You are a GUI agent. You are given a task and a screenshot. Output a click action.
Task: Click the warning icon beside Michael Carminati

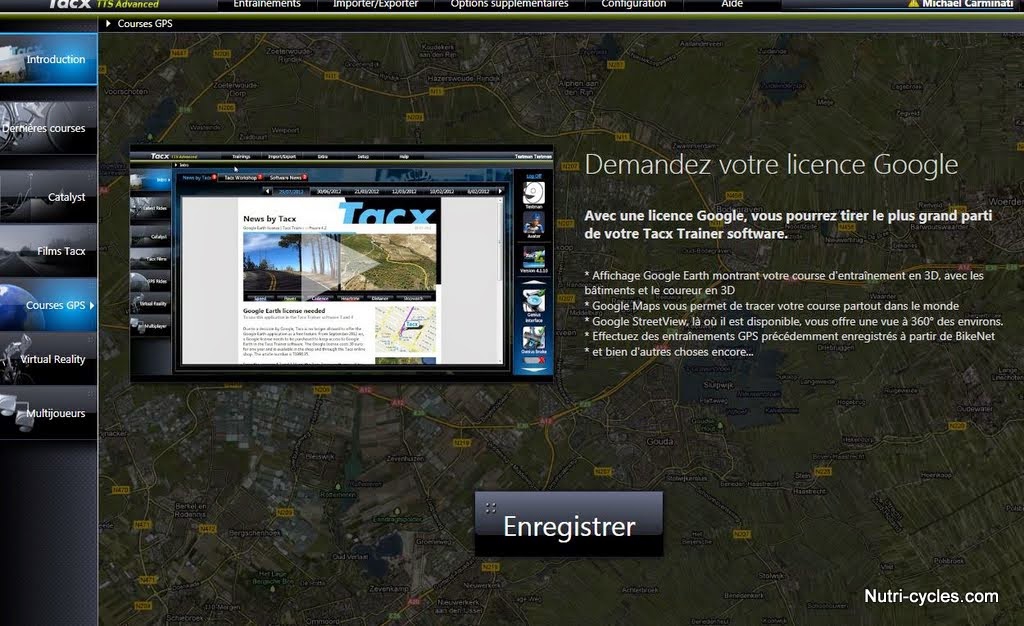(x=914, y=4)
